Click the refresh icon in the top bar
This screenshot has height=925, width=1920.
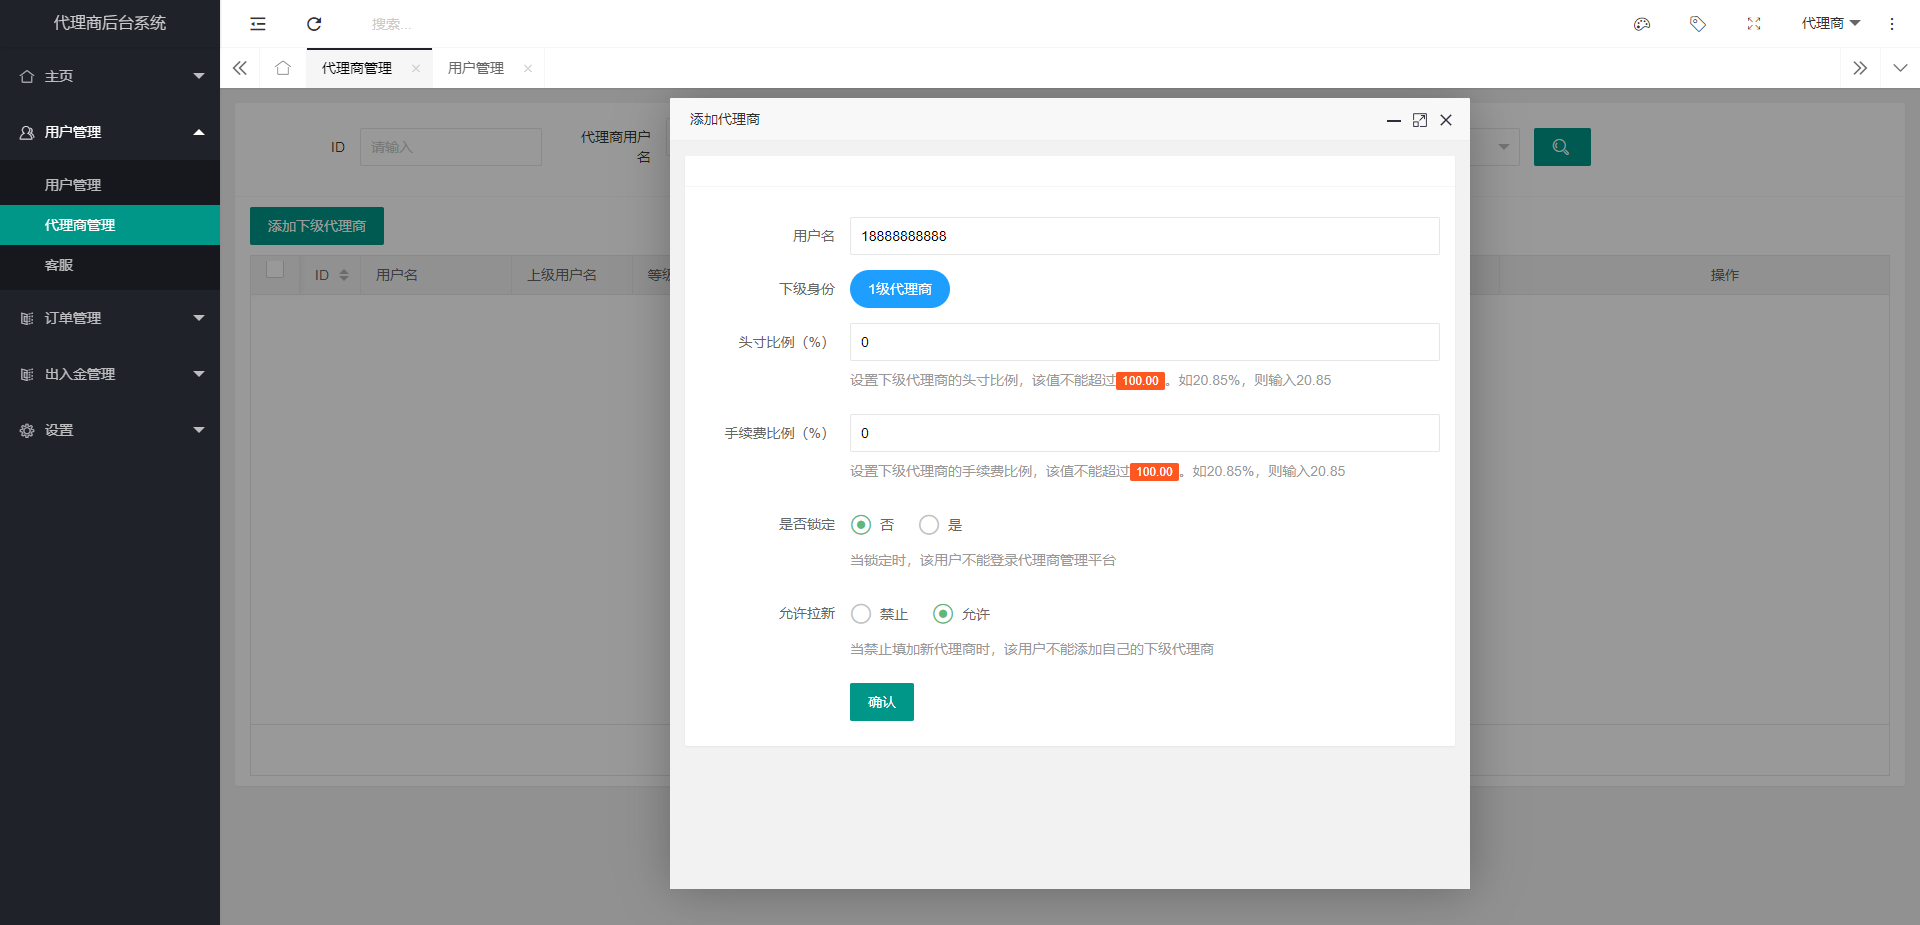[314, 24]
